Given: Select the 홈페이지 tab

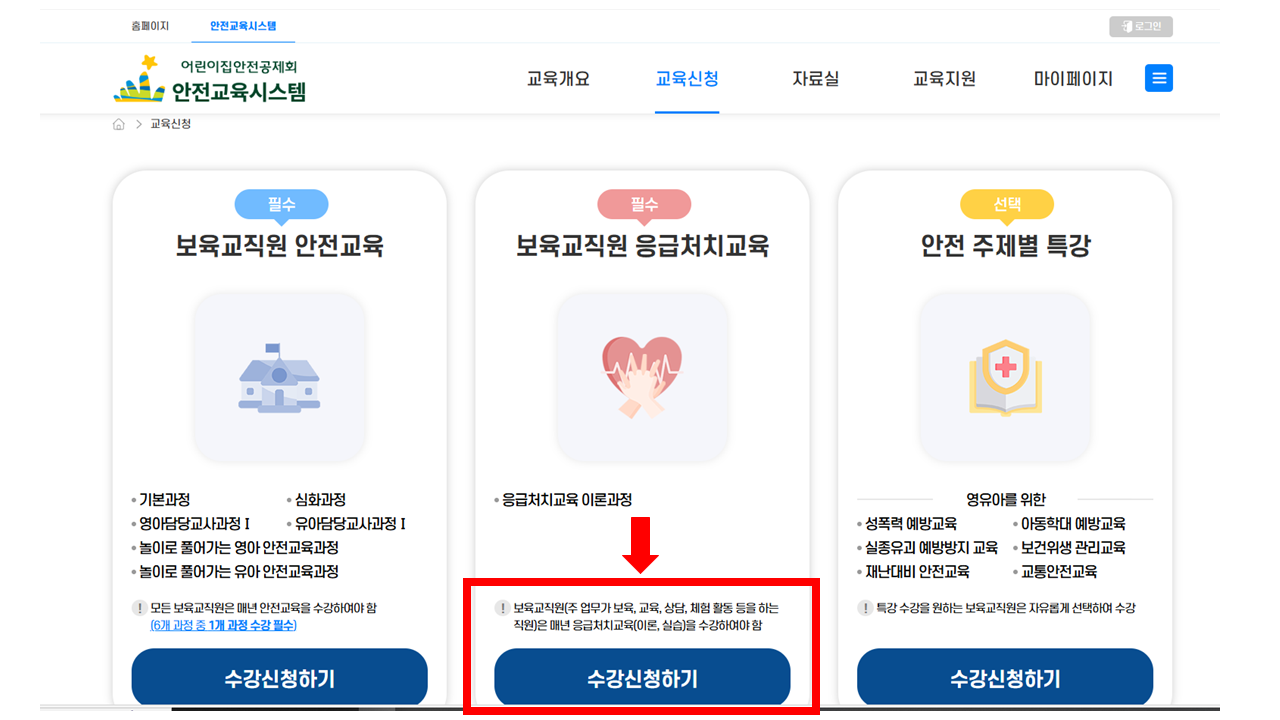Looking at the screenshot, I should click(x=150, y=26).
